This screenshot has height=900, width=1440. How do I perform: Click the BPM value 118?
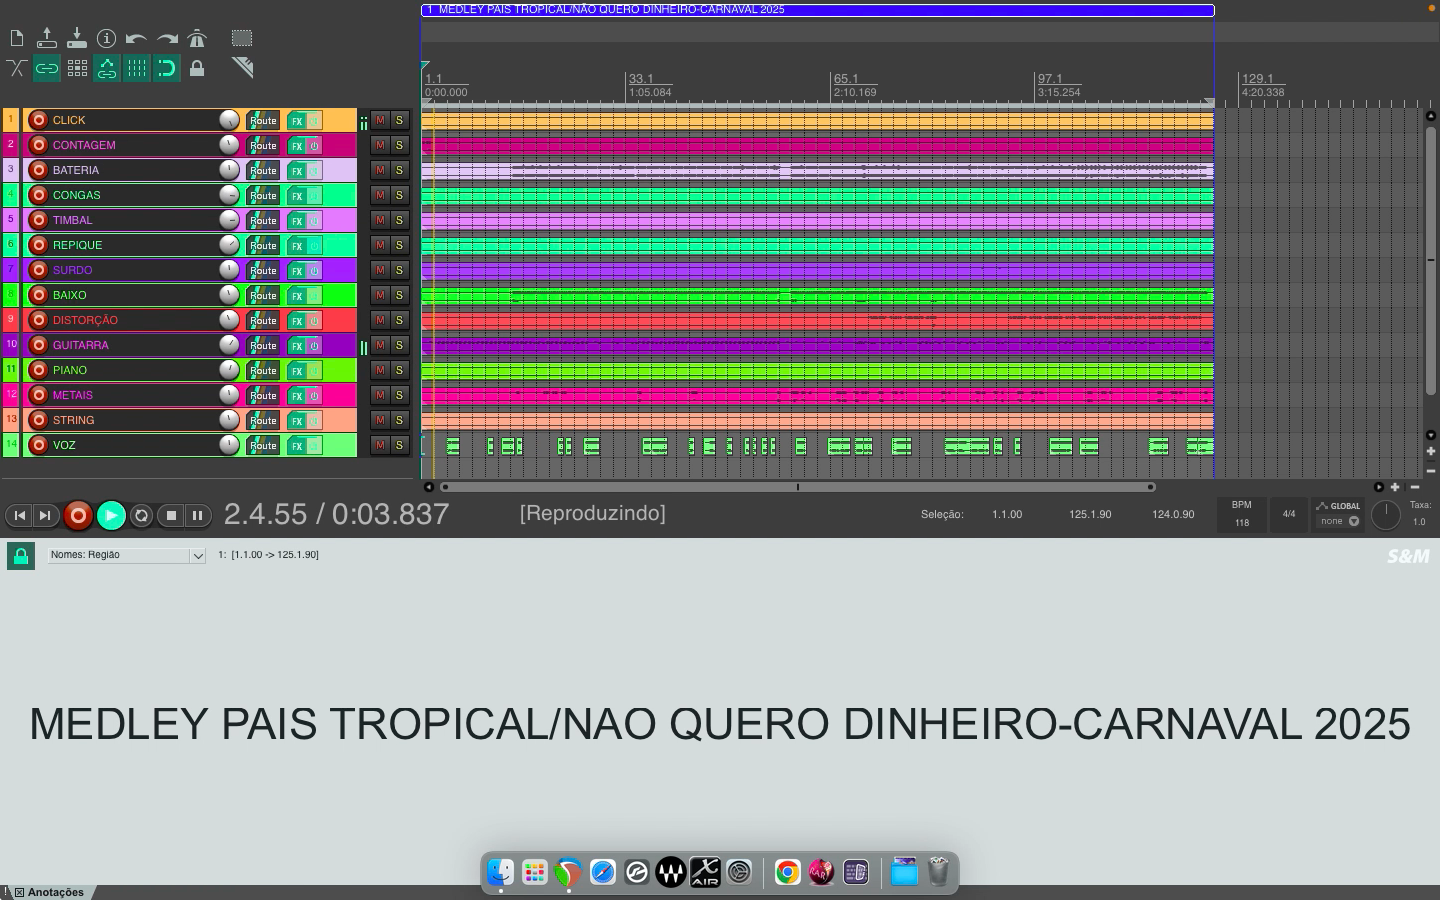[x=1241, y=522]
